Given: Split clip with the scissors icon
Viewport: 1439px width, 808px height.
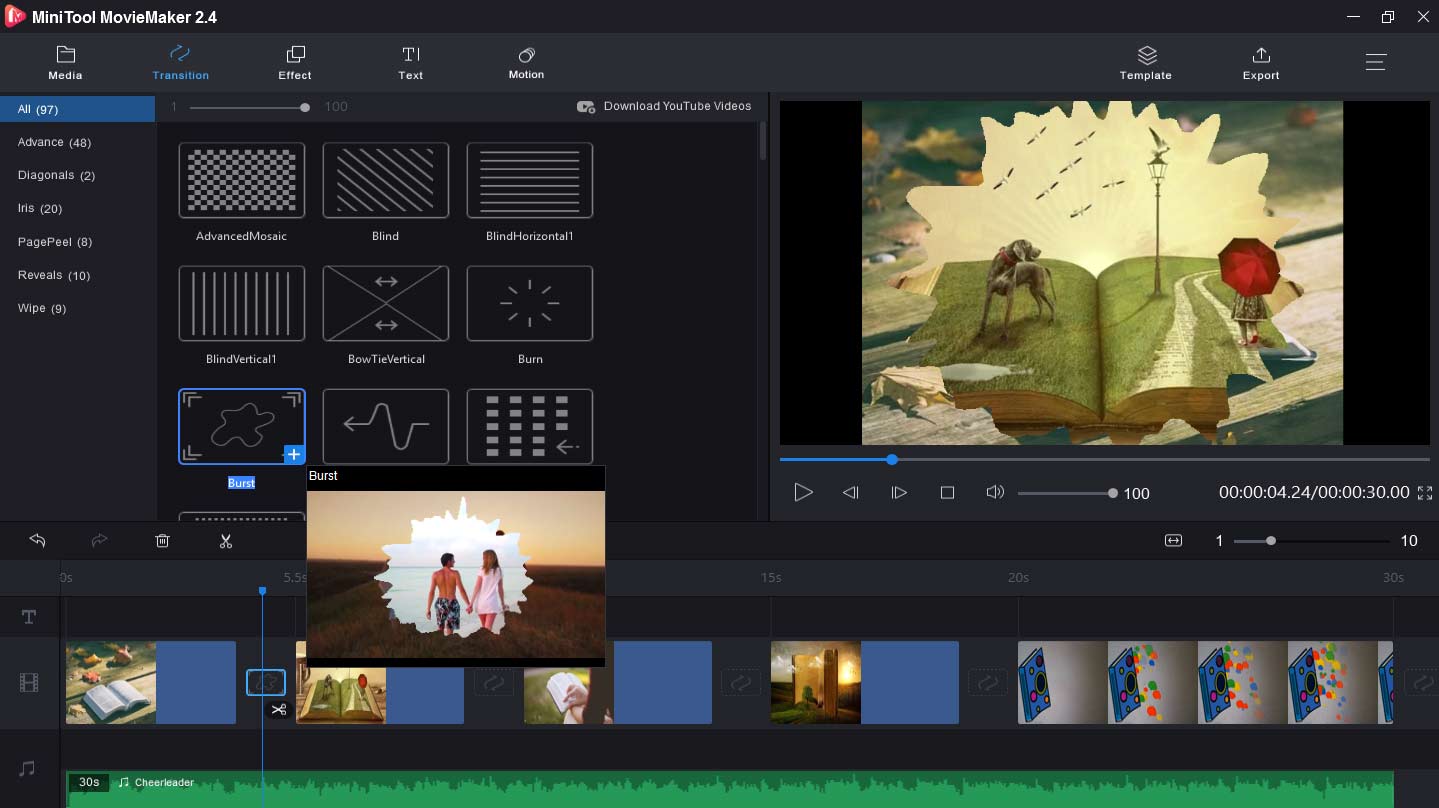Looking at the screenshot, I should (225, 540).
